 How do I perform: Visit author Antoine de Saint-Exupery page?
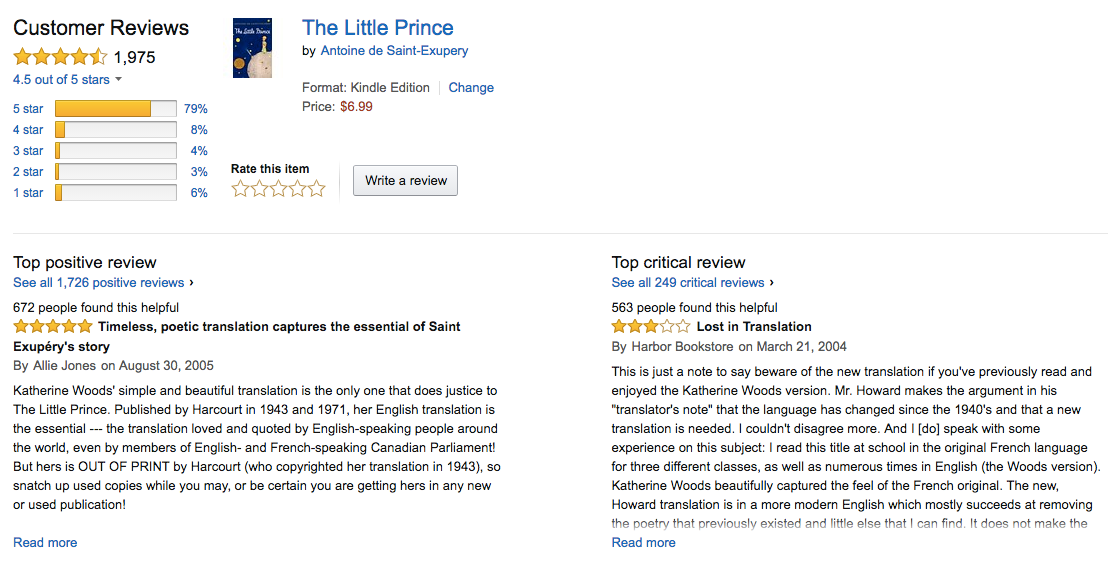[x=394, y=51]
